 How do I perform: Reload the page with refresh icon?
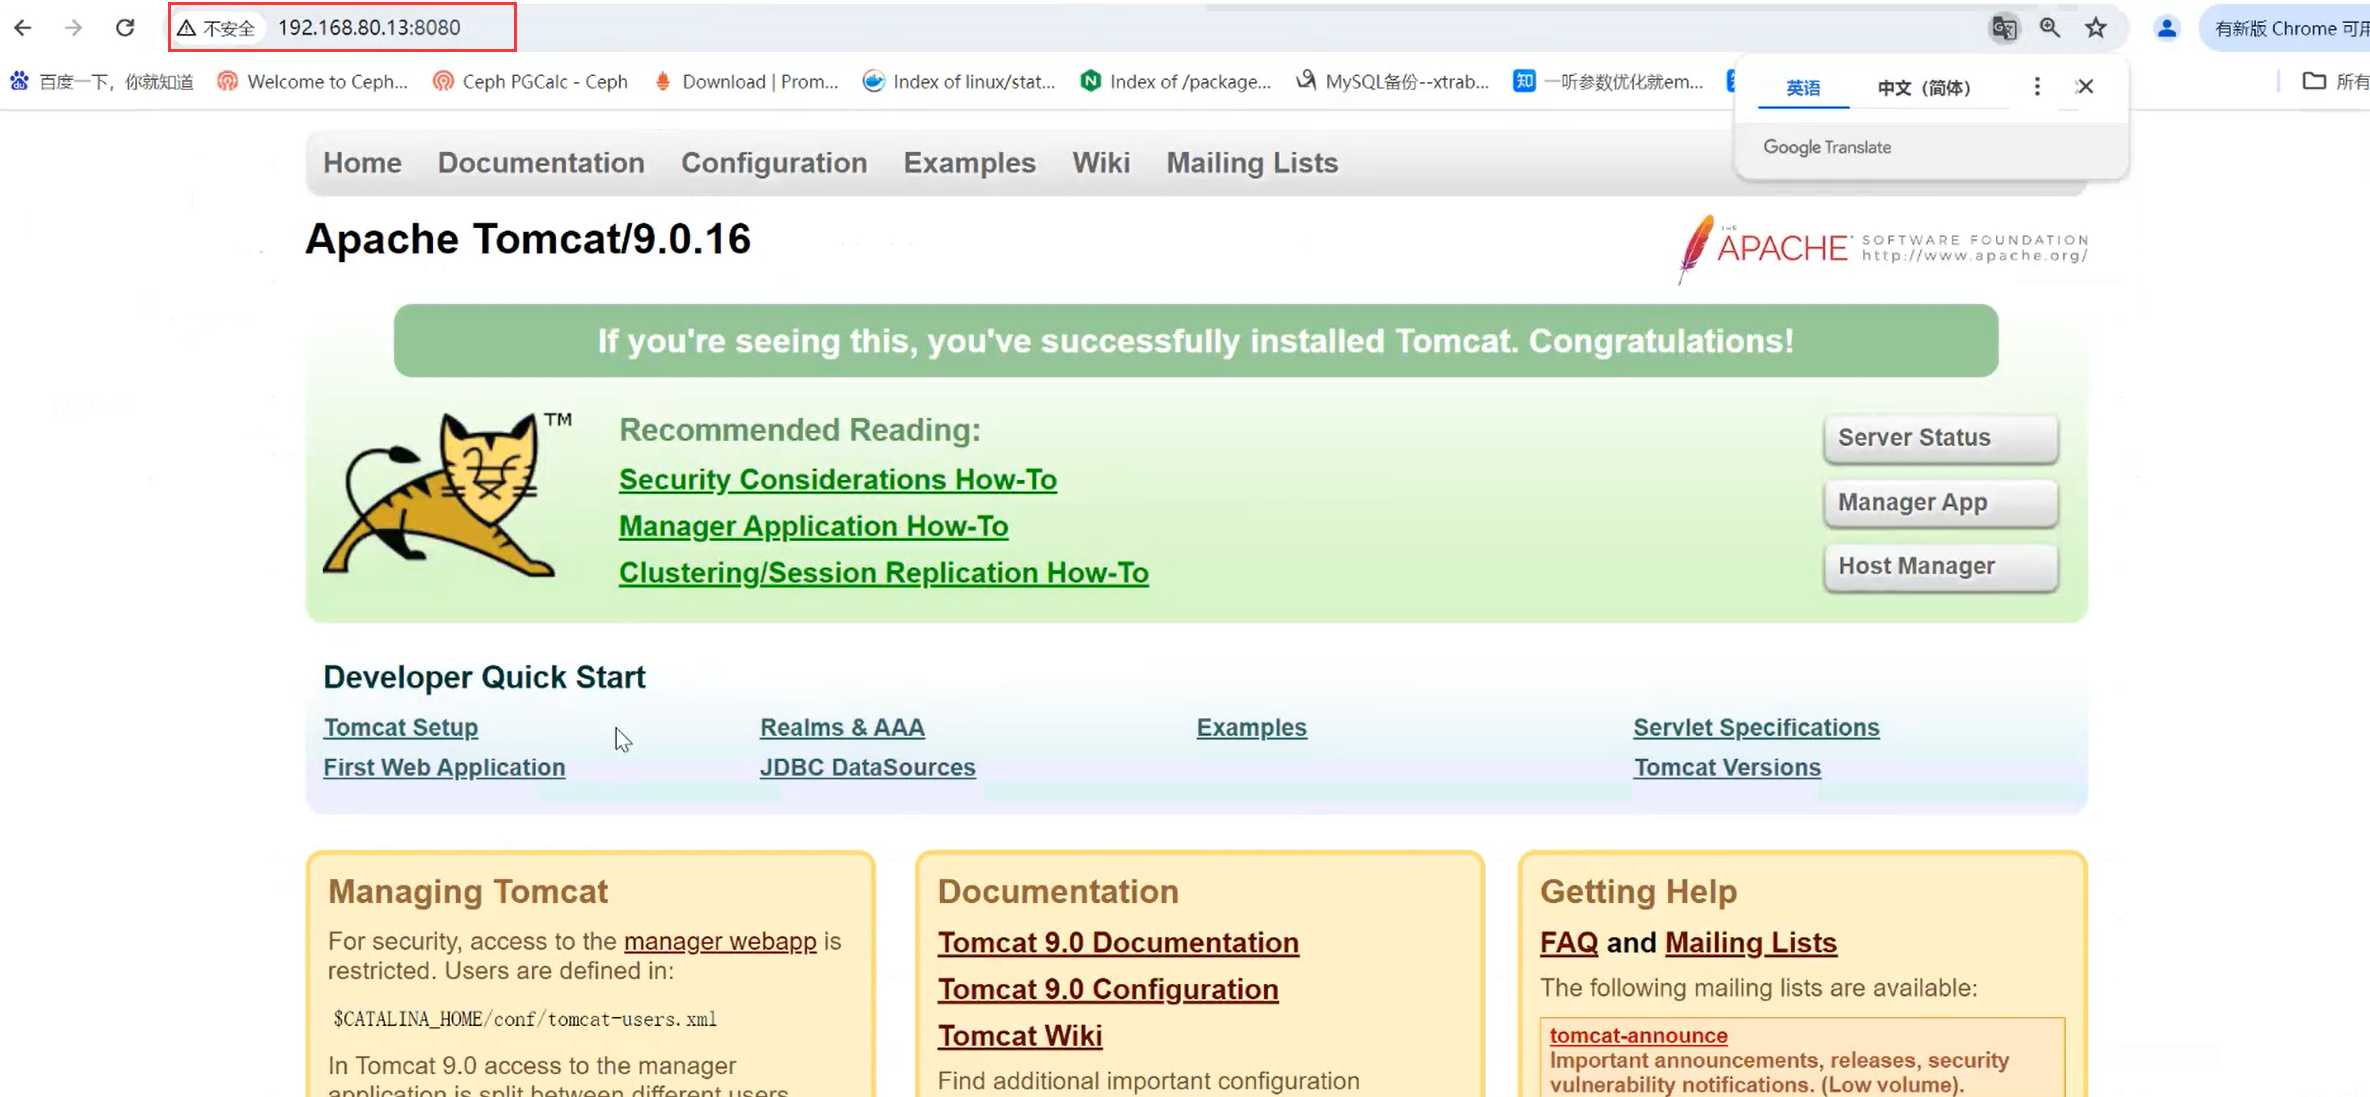(x=125, y=28)
